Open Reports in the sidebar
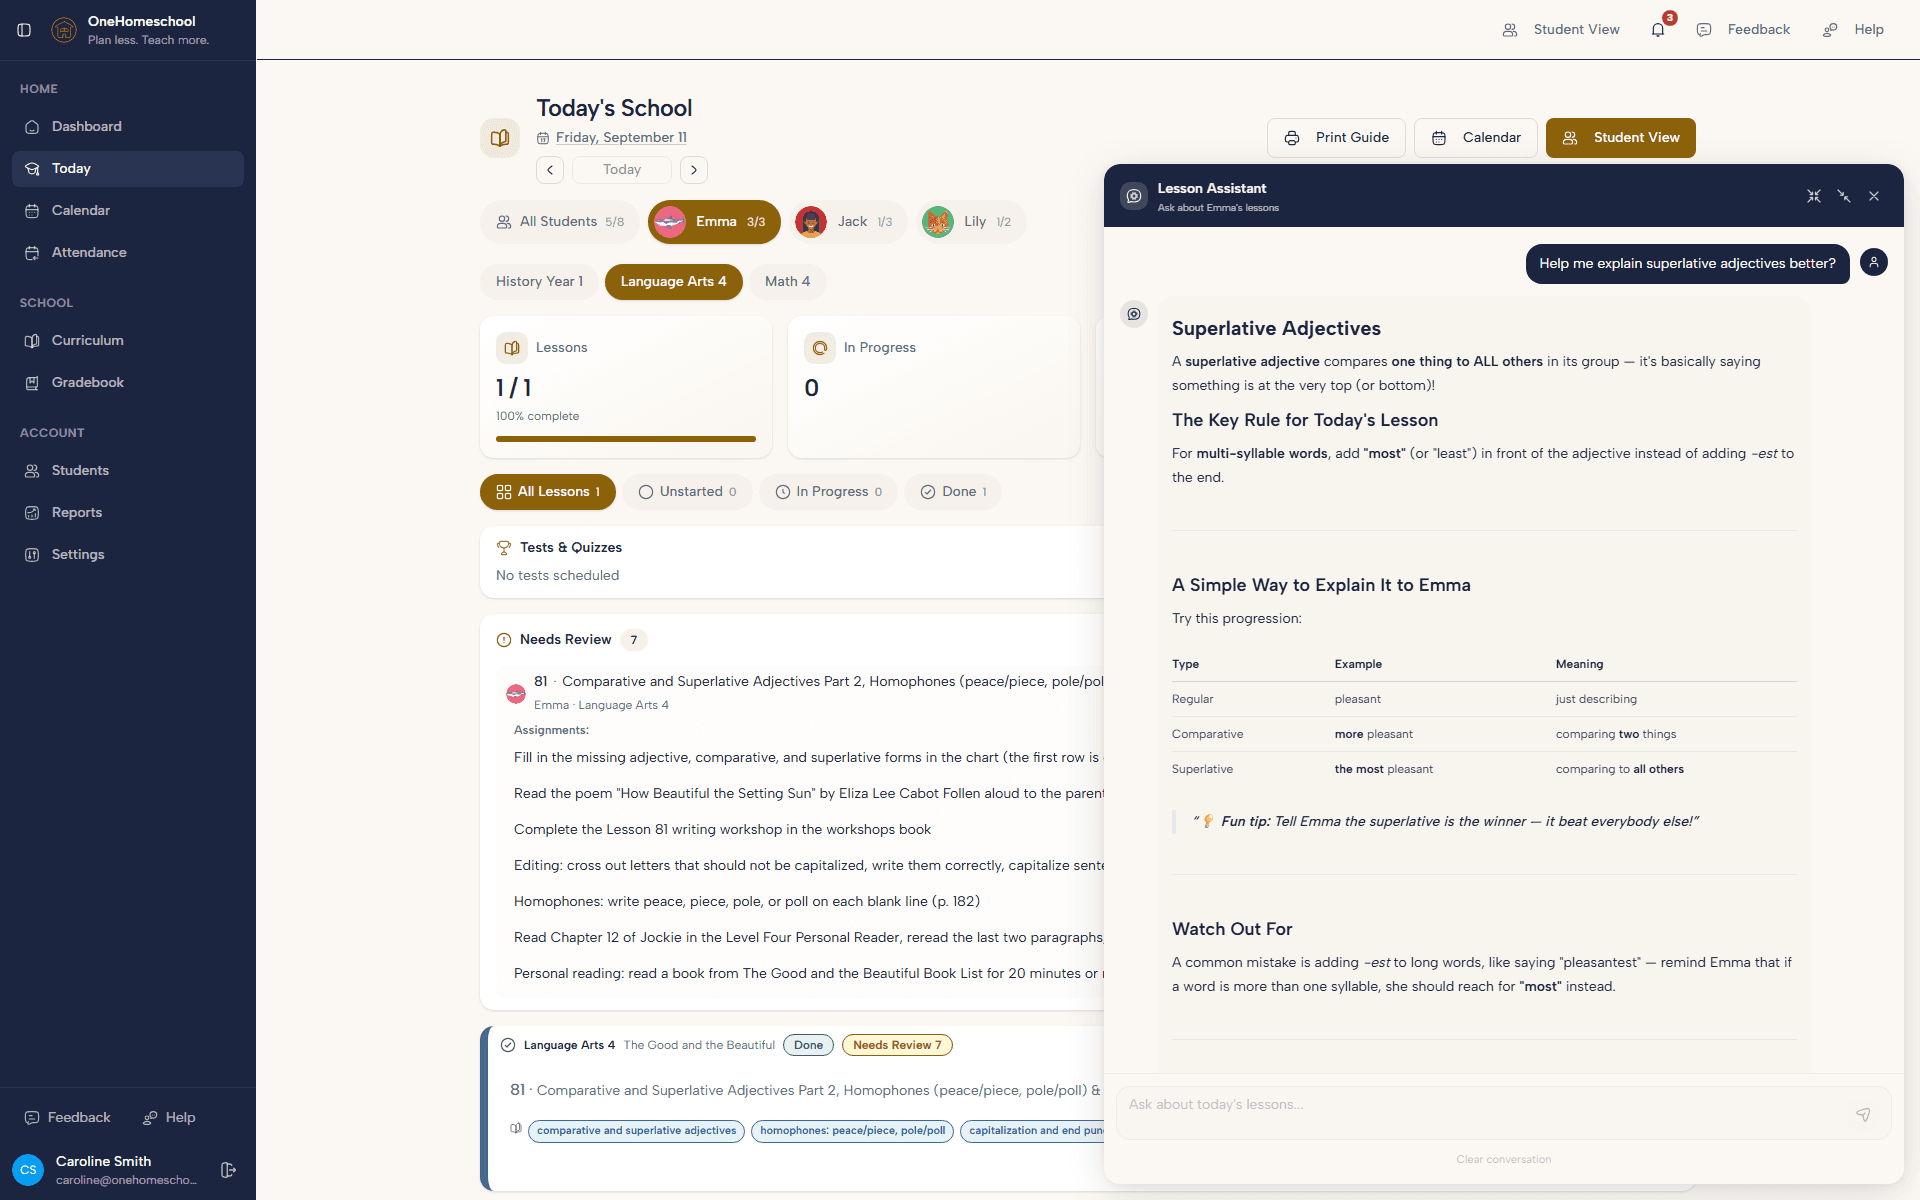1920x1200 pixels. [128, 513]
